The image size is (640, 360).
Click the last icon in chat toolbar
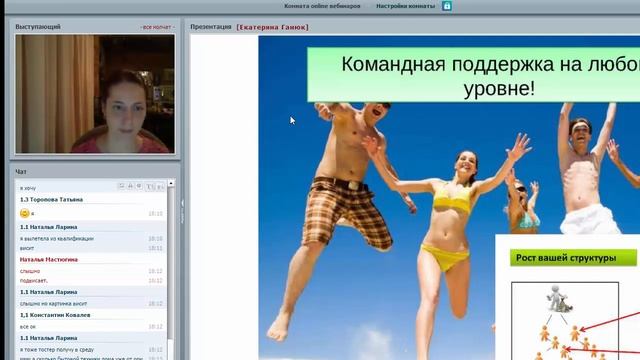click(160, 187)
